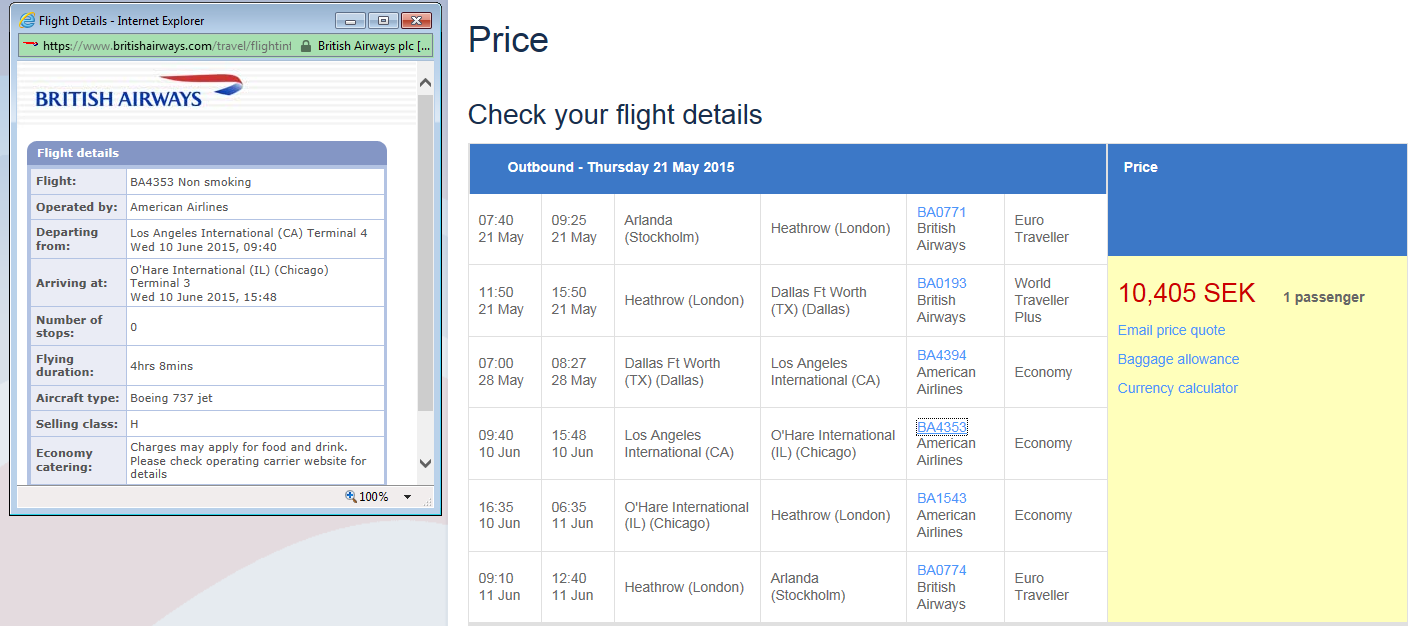1414x626 pixels.
Task: Open the Baggage allowance link
Action: click(1178, 359)
